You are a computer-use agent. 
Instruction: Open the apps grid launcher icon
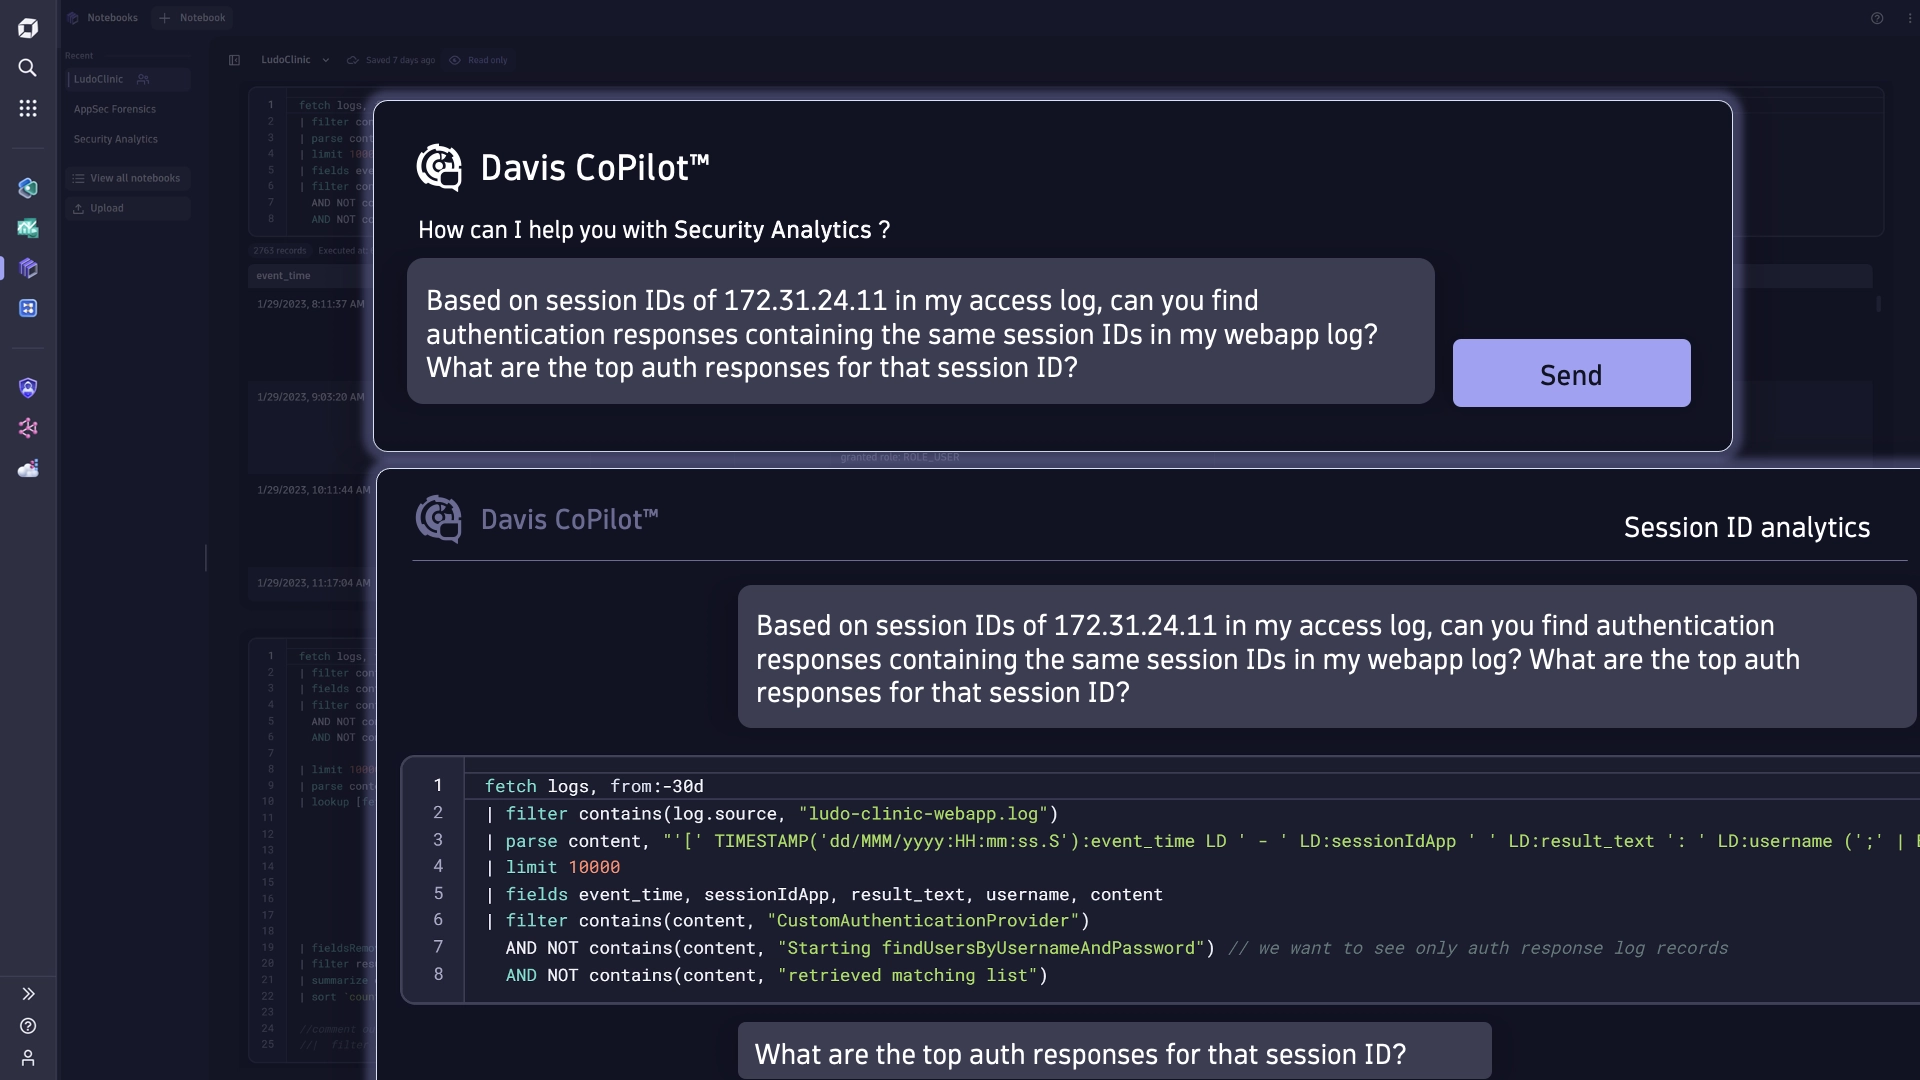[28, 108]
